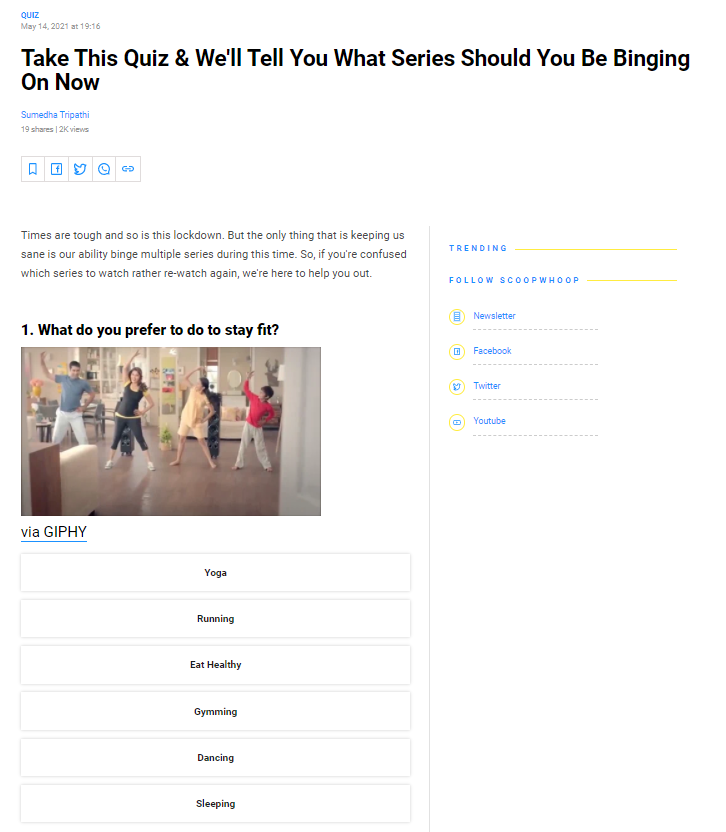The image size is (726, 832).
Task: Share the quiz on Facebook icon
Action: point(56,169)
